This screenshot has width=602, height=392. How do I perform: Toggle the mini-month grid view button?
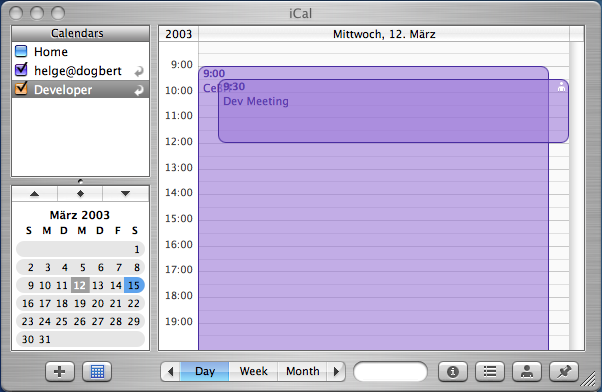[97, 372]
